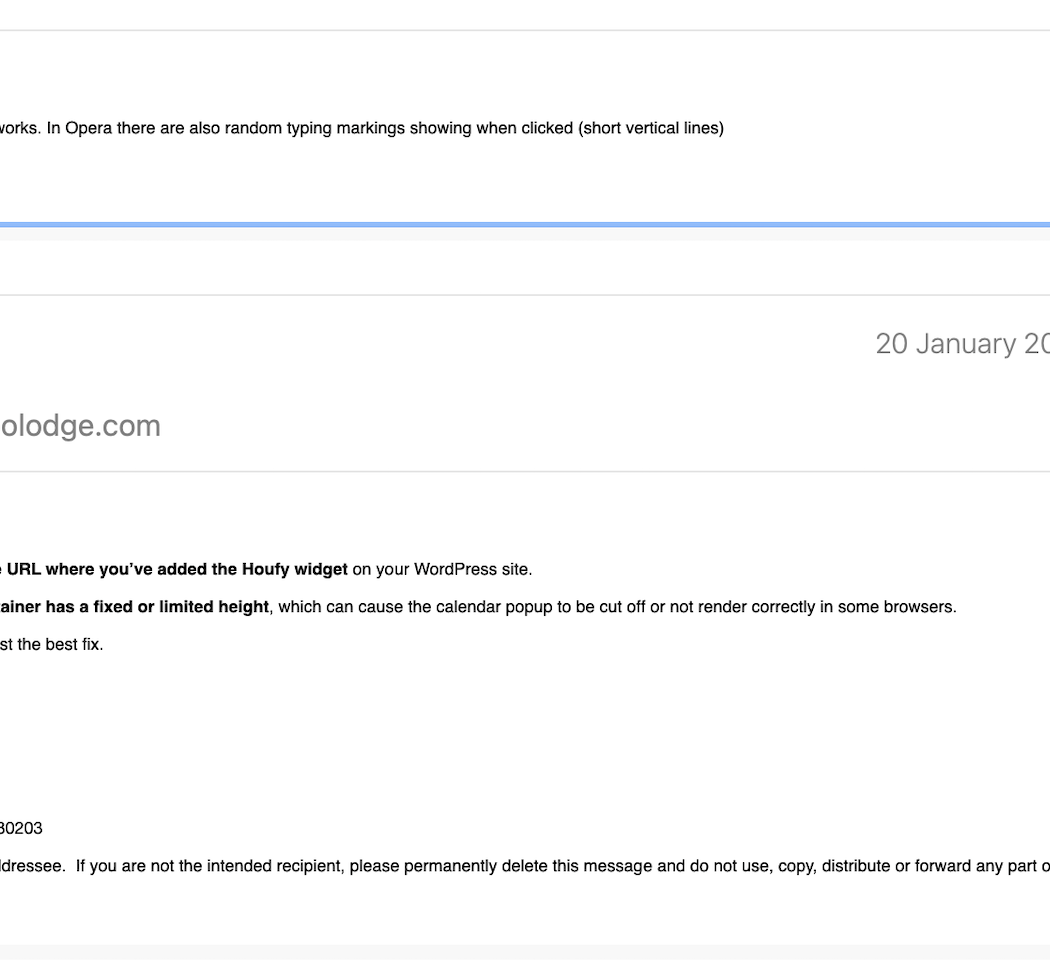Click bold "fixed or limited height" phrase
The image size is (1050, 974).
click(181, 607)
